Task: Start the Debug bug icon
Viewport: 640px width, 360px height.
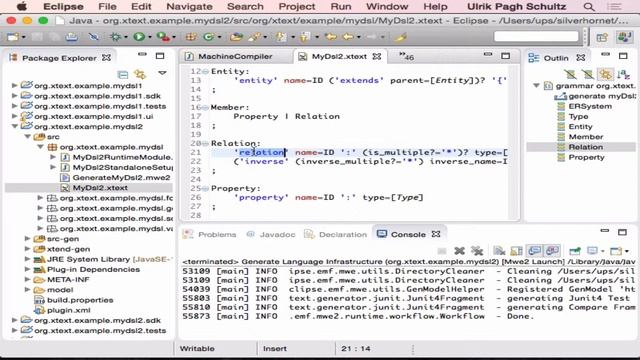Action: pos(116,37)
